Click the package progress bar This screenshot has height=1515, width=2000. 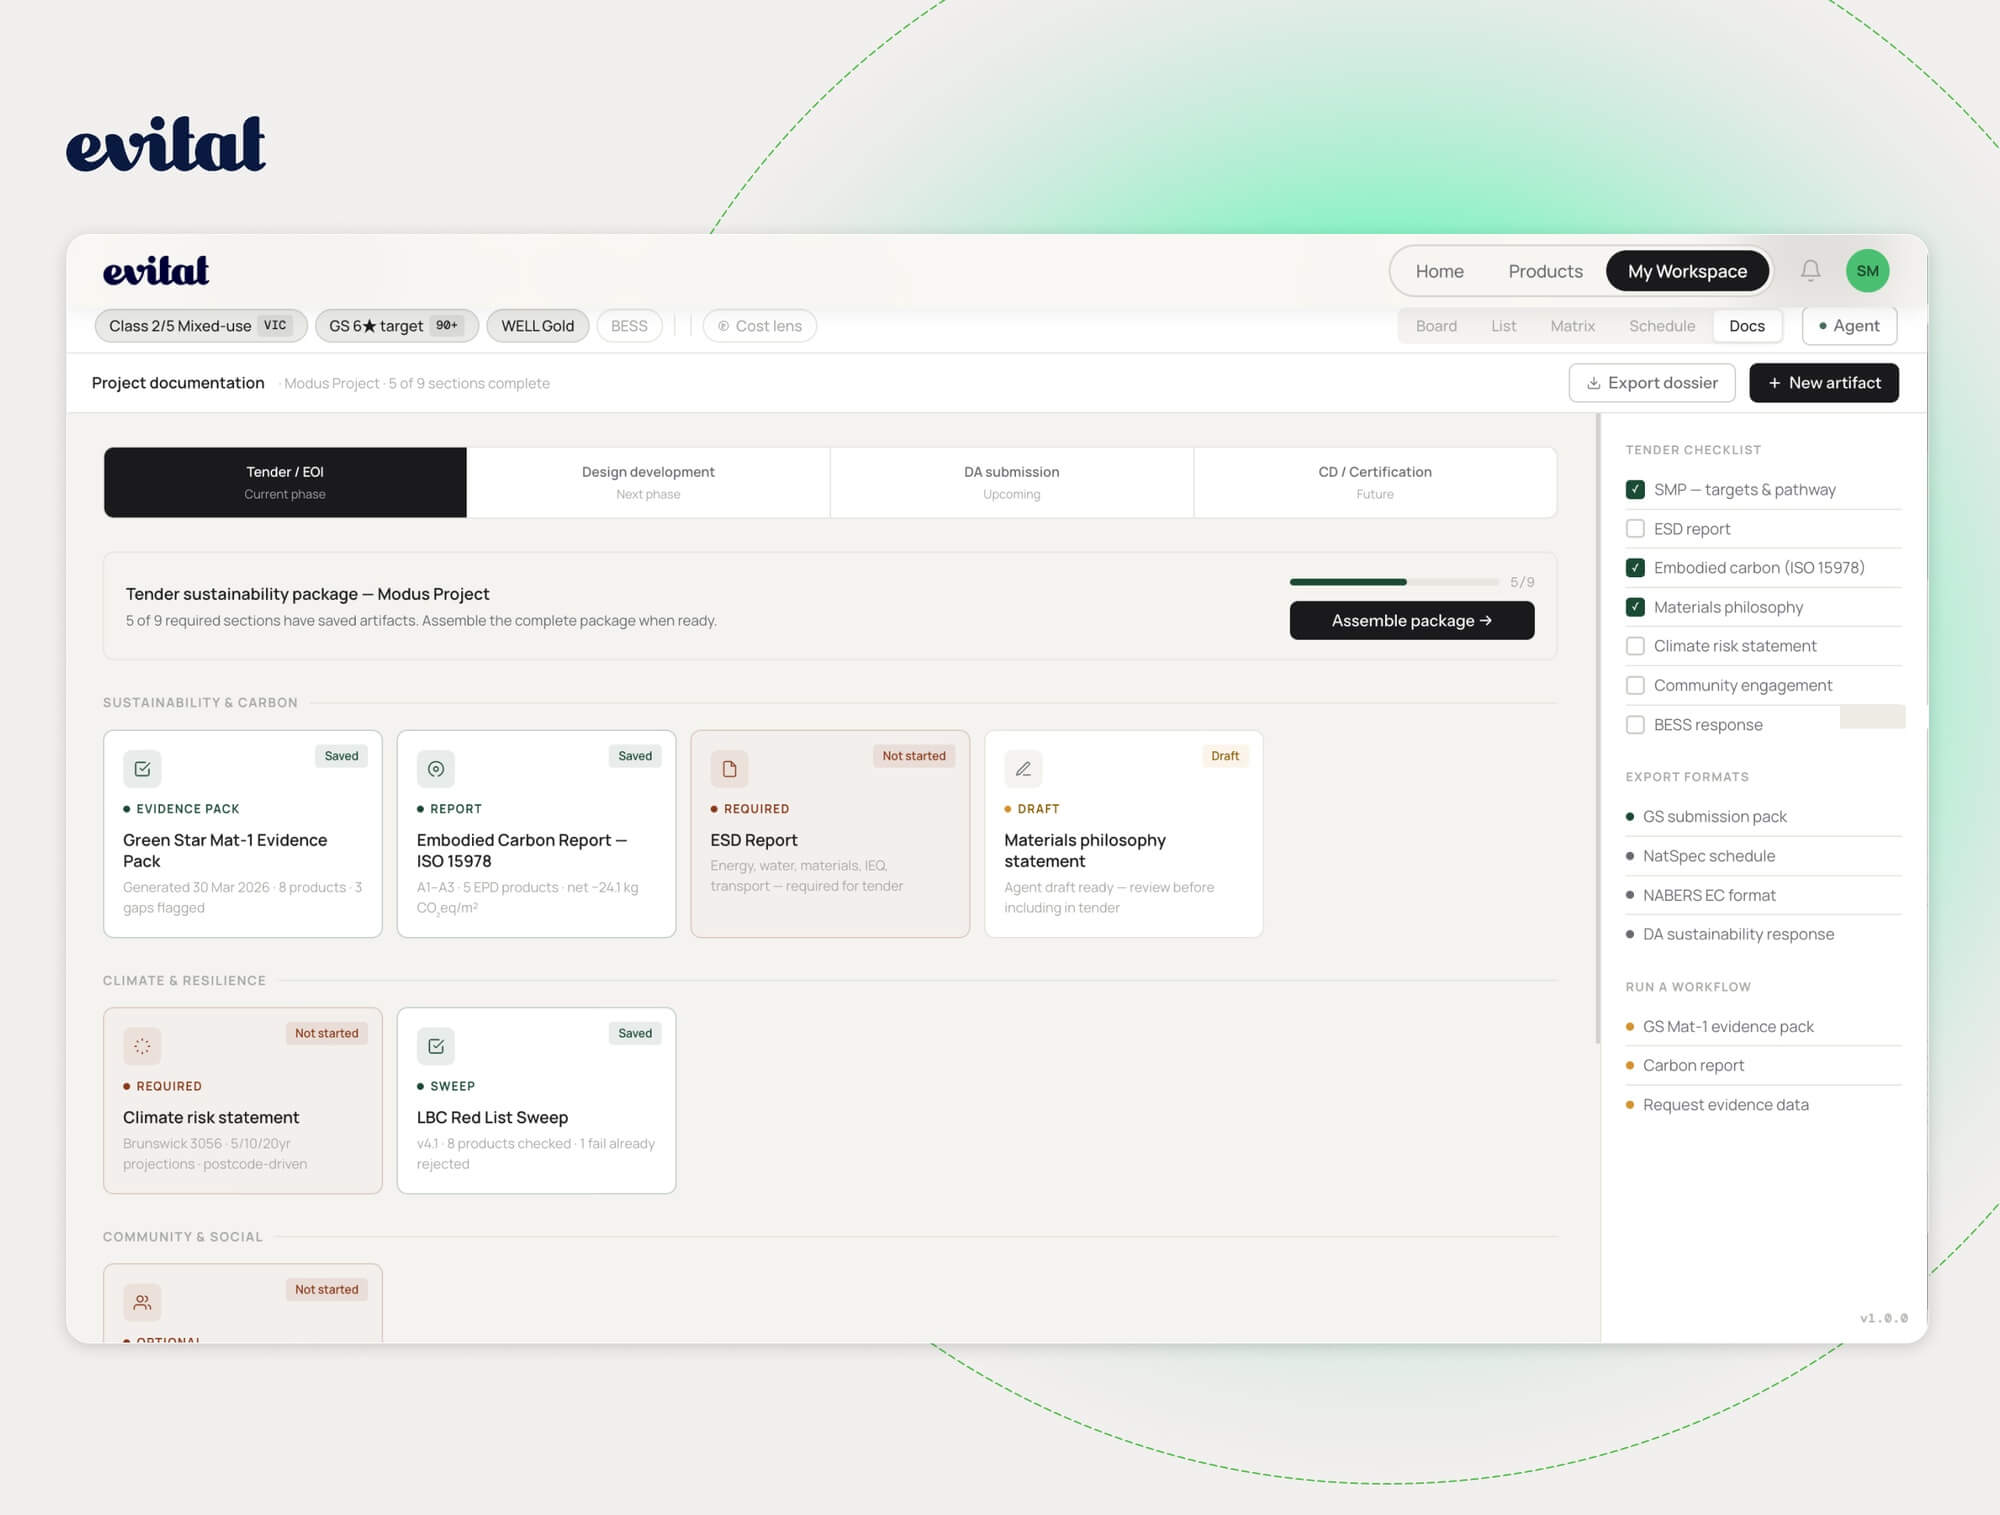1395,582
